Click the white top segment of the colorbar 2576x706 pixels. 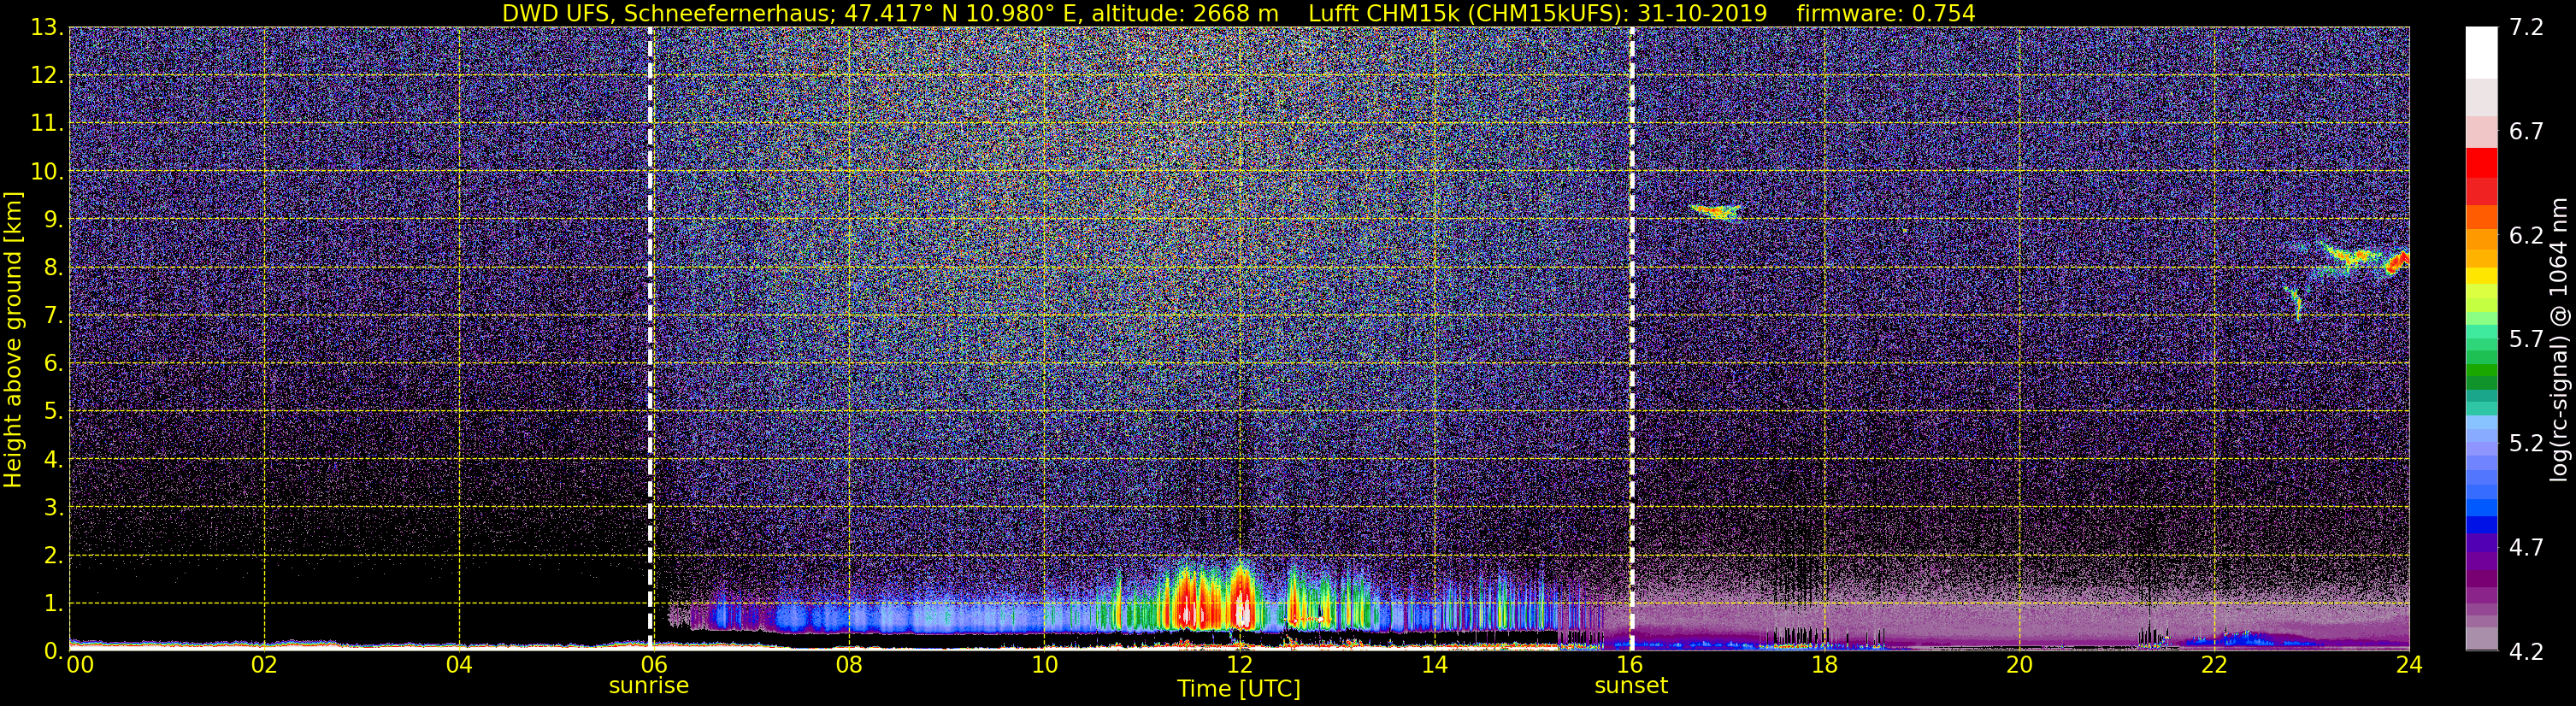coord(2481,52)
